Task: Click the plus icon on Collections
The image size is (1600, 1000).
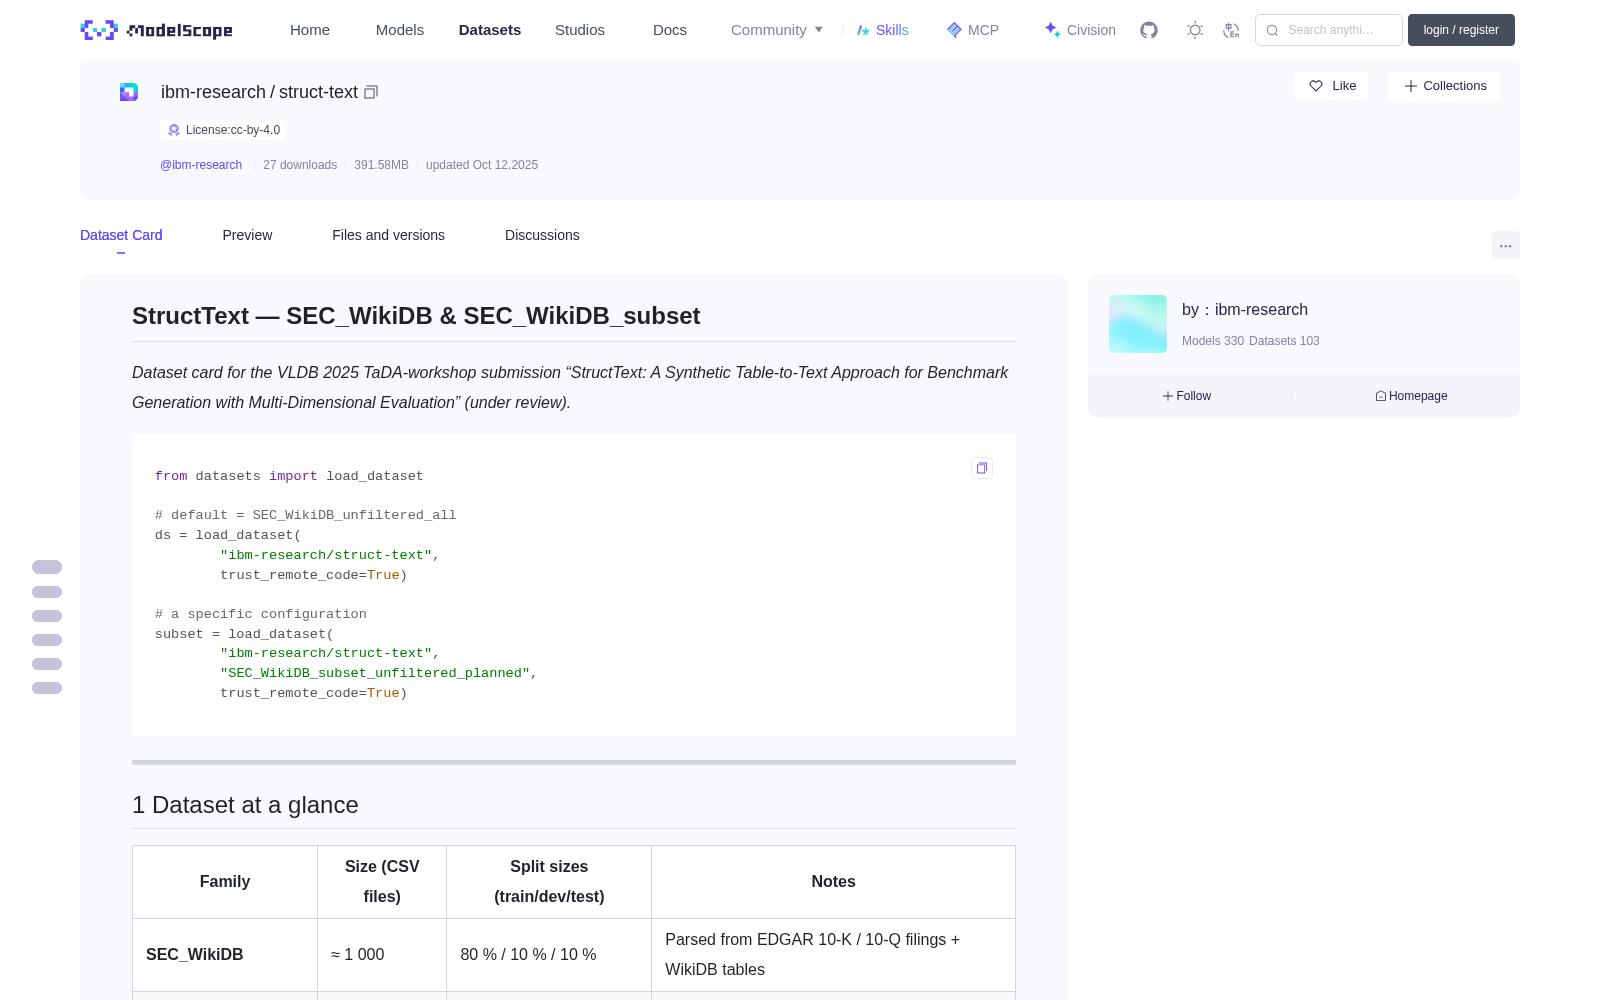Action: [x=1411, y=86]
